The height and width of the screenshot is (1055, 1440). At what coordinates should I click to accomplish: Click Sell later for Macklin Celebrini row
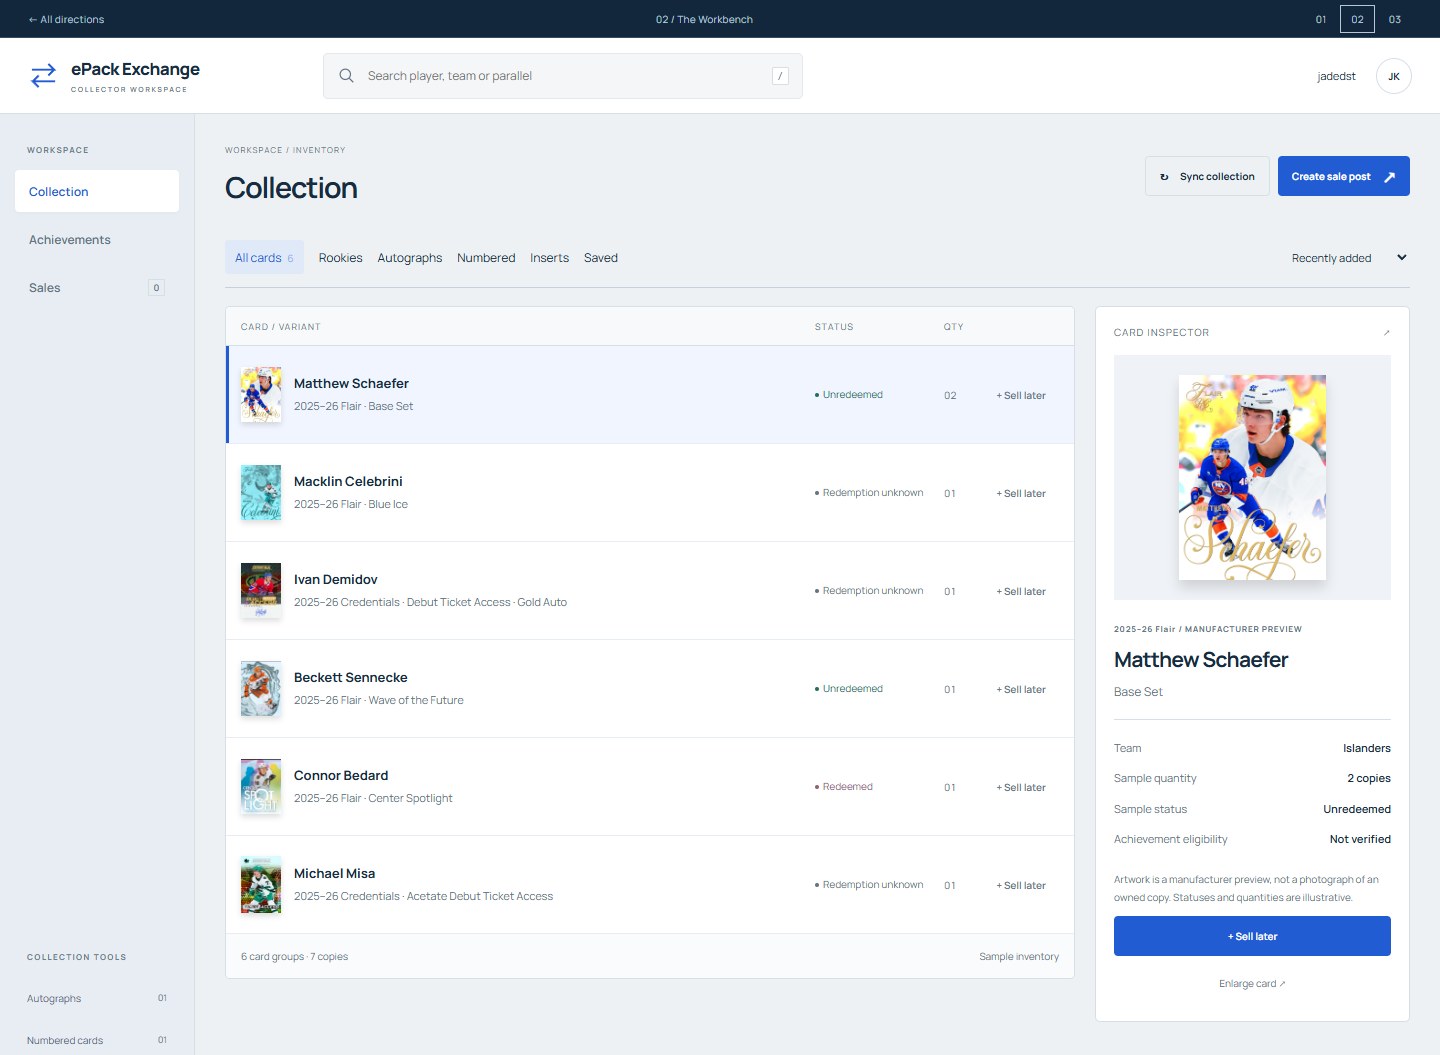click(1021, 493)
